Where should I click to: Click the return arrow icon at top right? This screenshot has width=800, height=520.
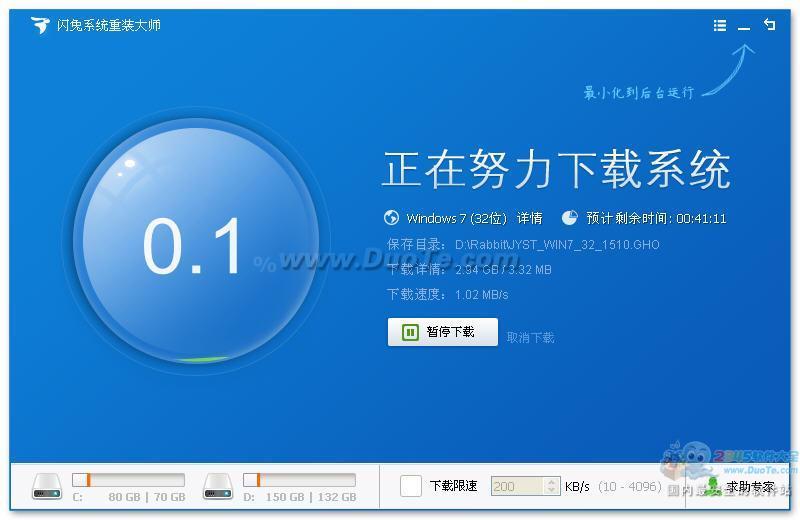pos(769,24)
